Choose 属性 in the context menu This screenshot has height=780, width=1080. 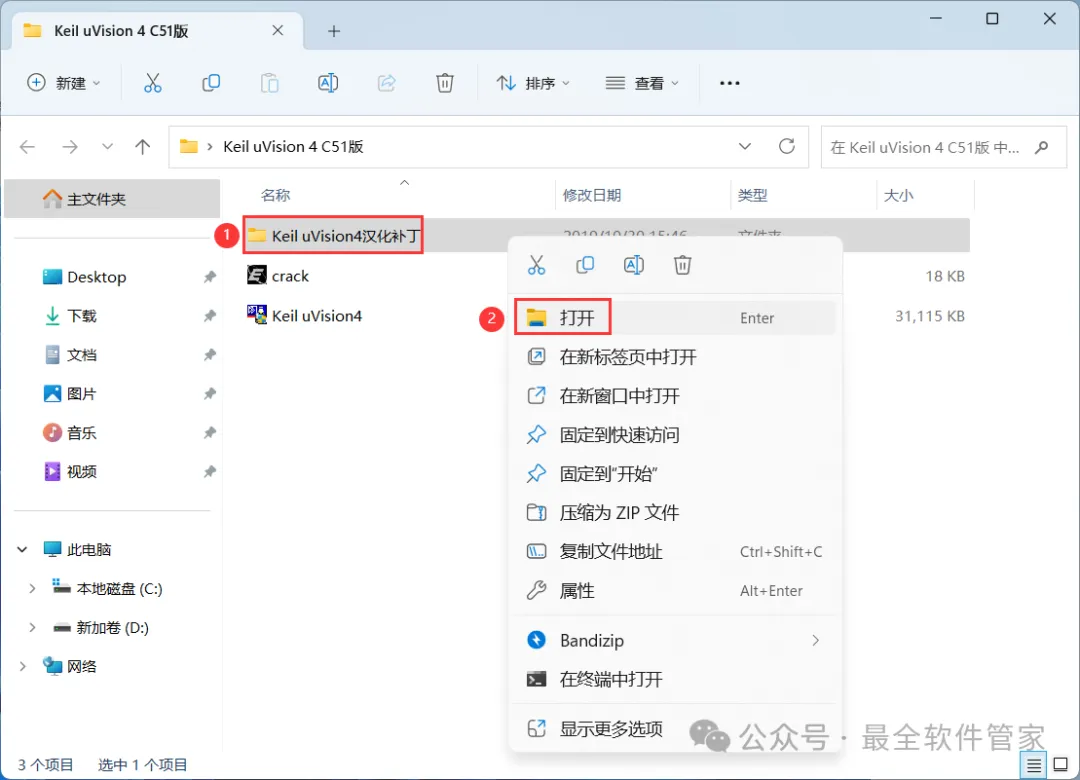click(674, 591)
